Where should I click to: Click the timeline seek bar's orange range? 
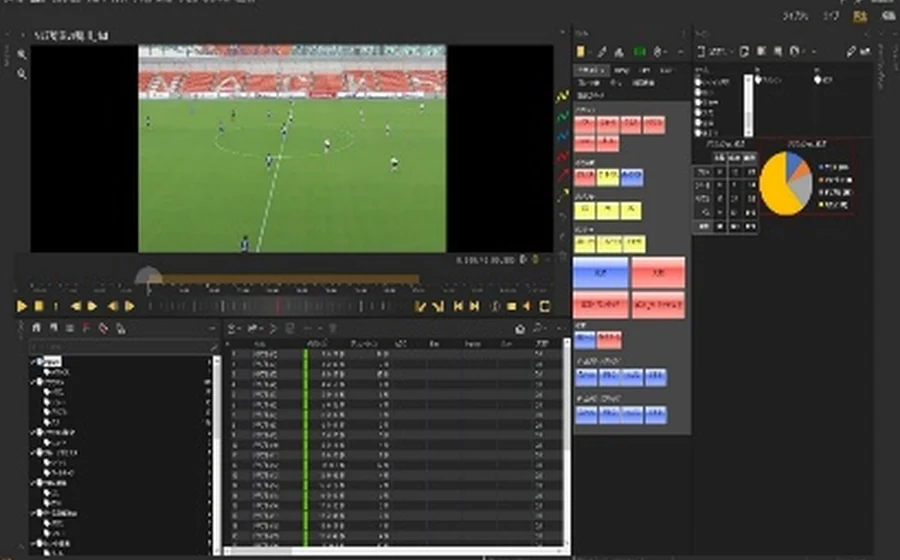click(290, 279)
